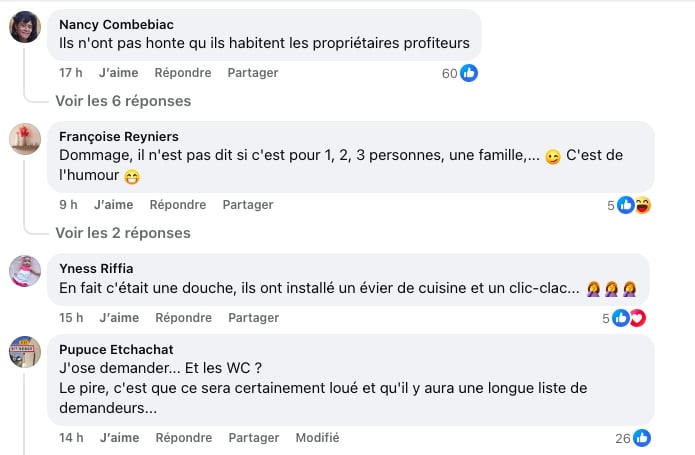
Task: Share Yness Riffia's comment via Partager
Action: pos(253,318)
